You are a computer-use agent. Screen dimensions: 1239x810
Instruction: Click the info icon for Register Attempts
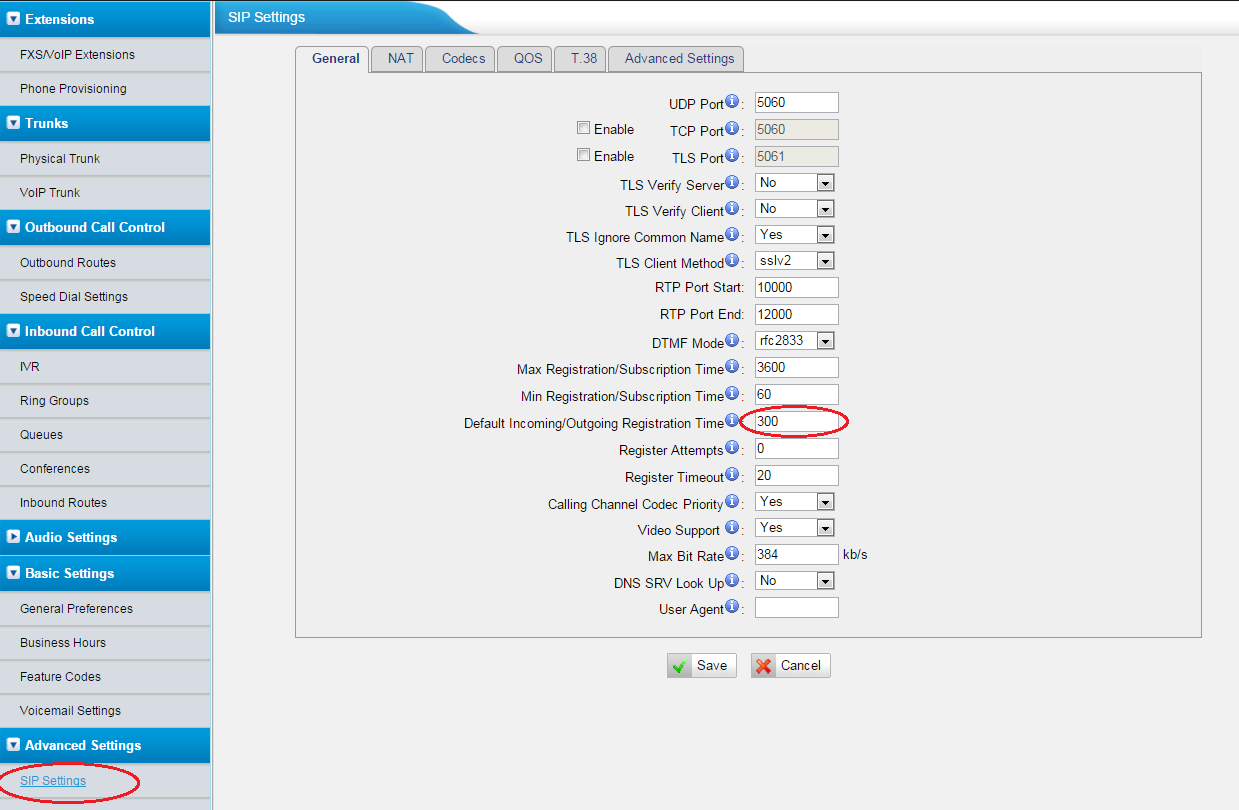pos(732,448)
